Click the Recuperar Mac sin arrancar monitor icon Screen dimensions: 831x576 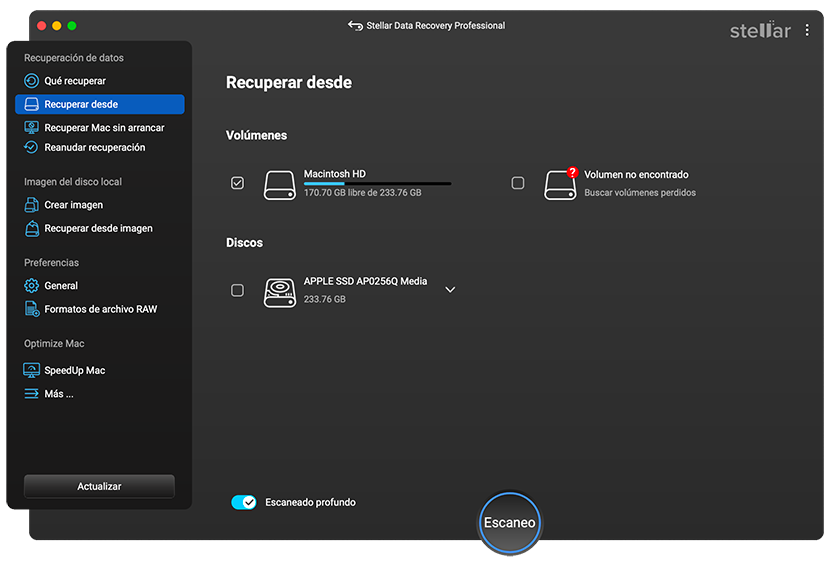click(x=31, y=128)
